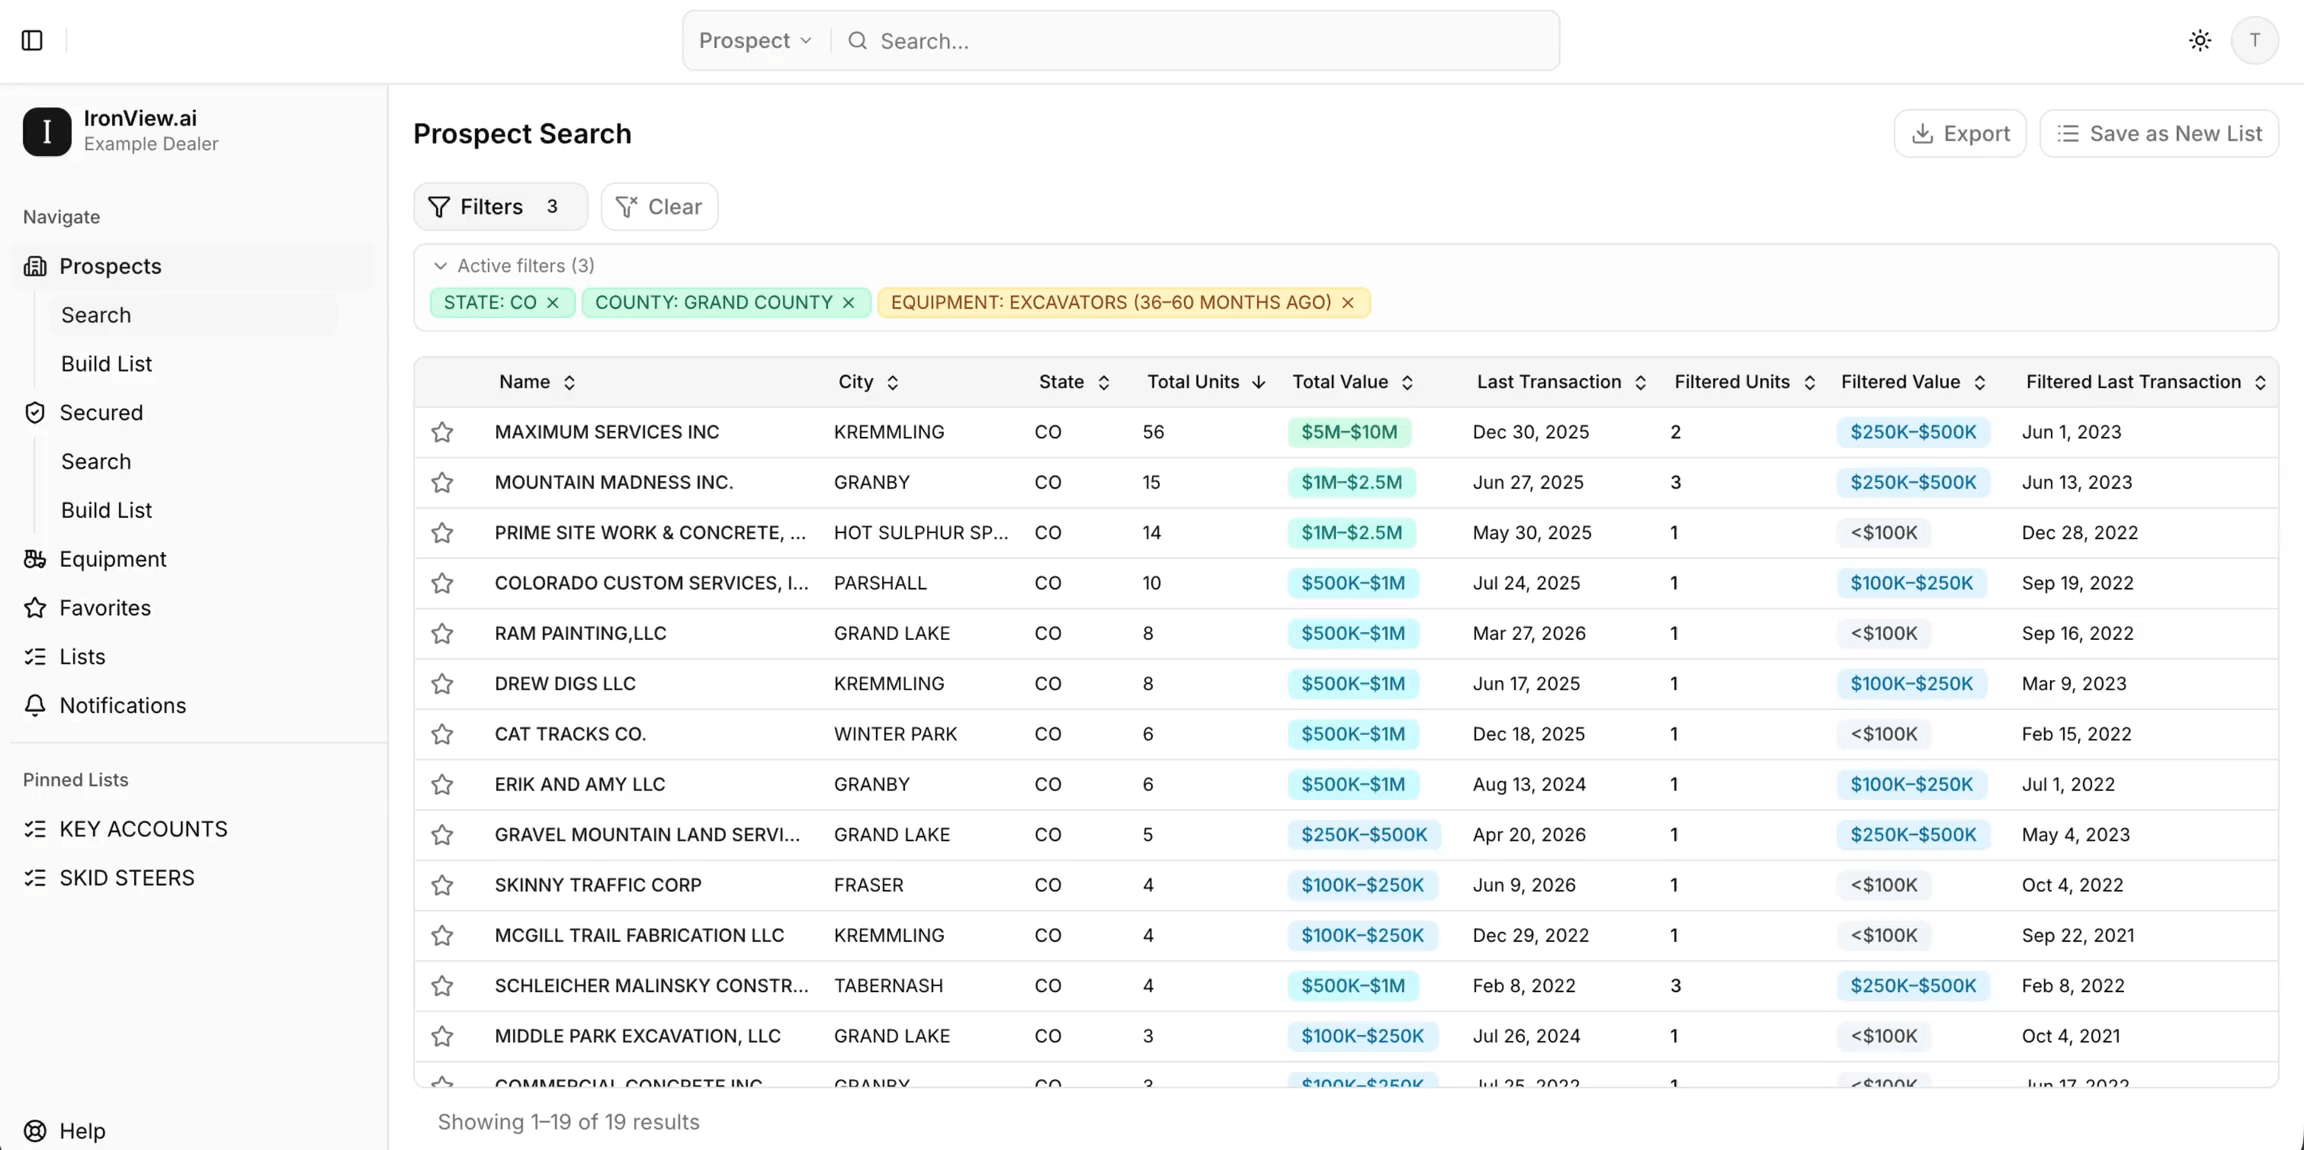Click the Export button
The image size is (2304, 1150).
click(1960, 133)
